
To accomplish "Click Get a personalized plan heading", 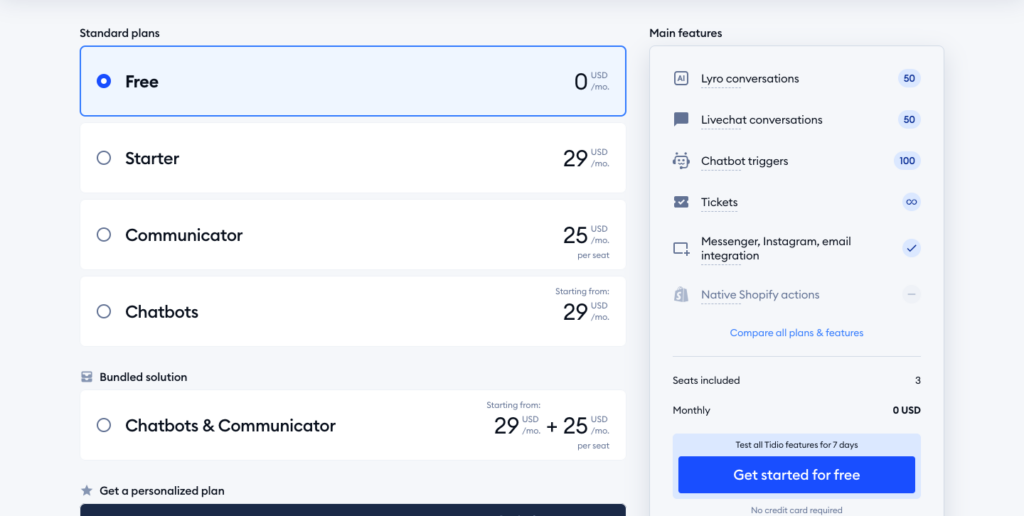I will coord(162,491).
